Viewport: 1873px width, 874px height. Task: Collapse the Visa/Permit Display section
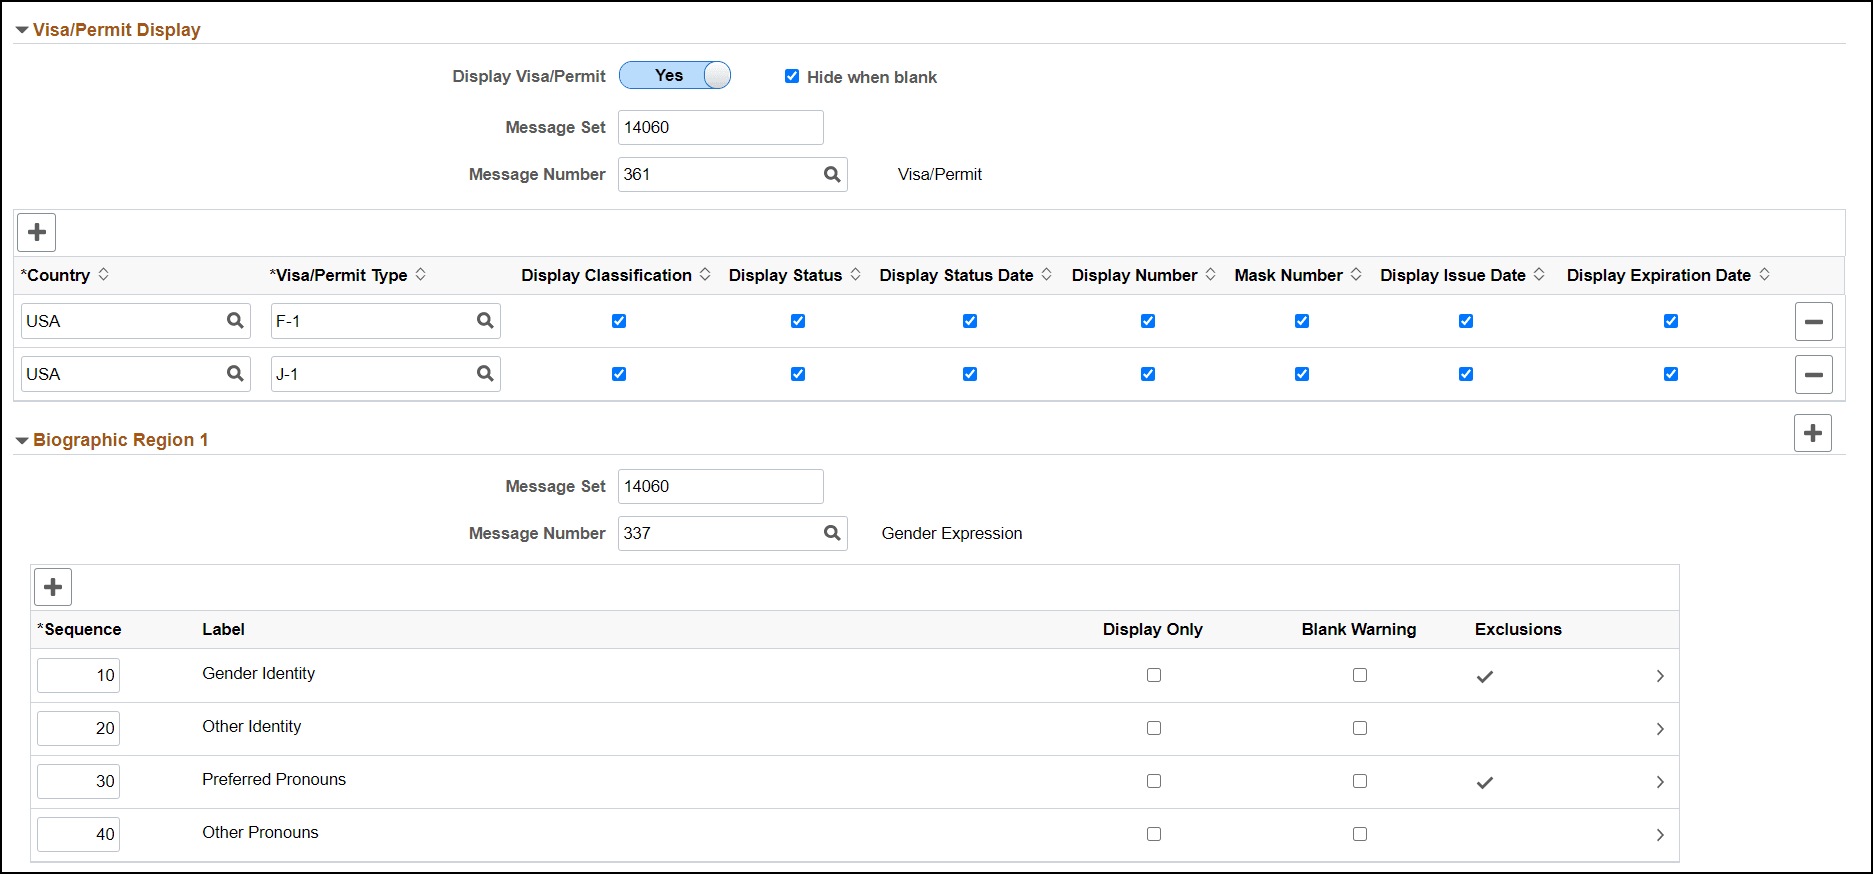(x=22, y=31)
